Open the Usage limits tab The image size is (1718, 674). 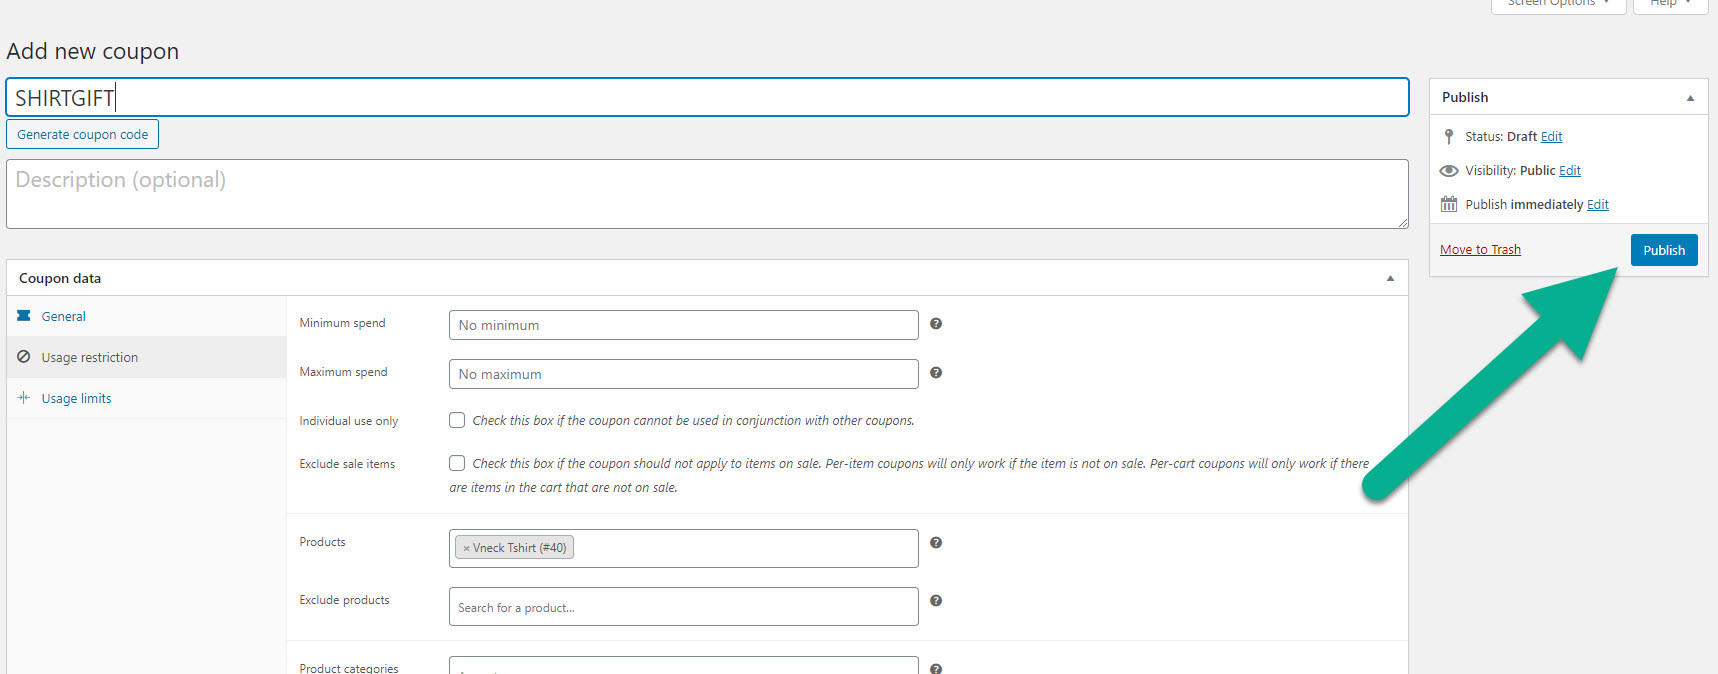(76, 399)
